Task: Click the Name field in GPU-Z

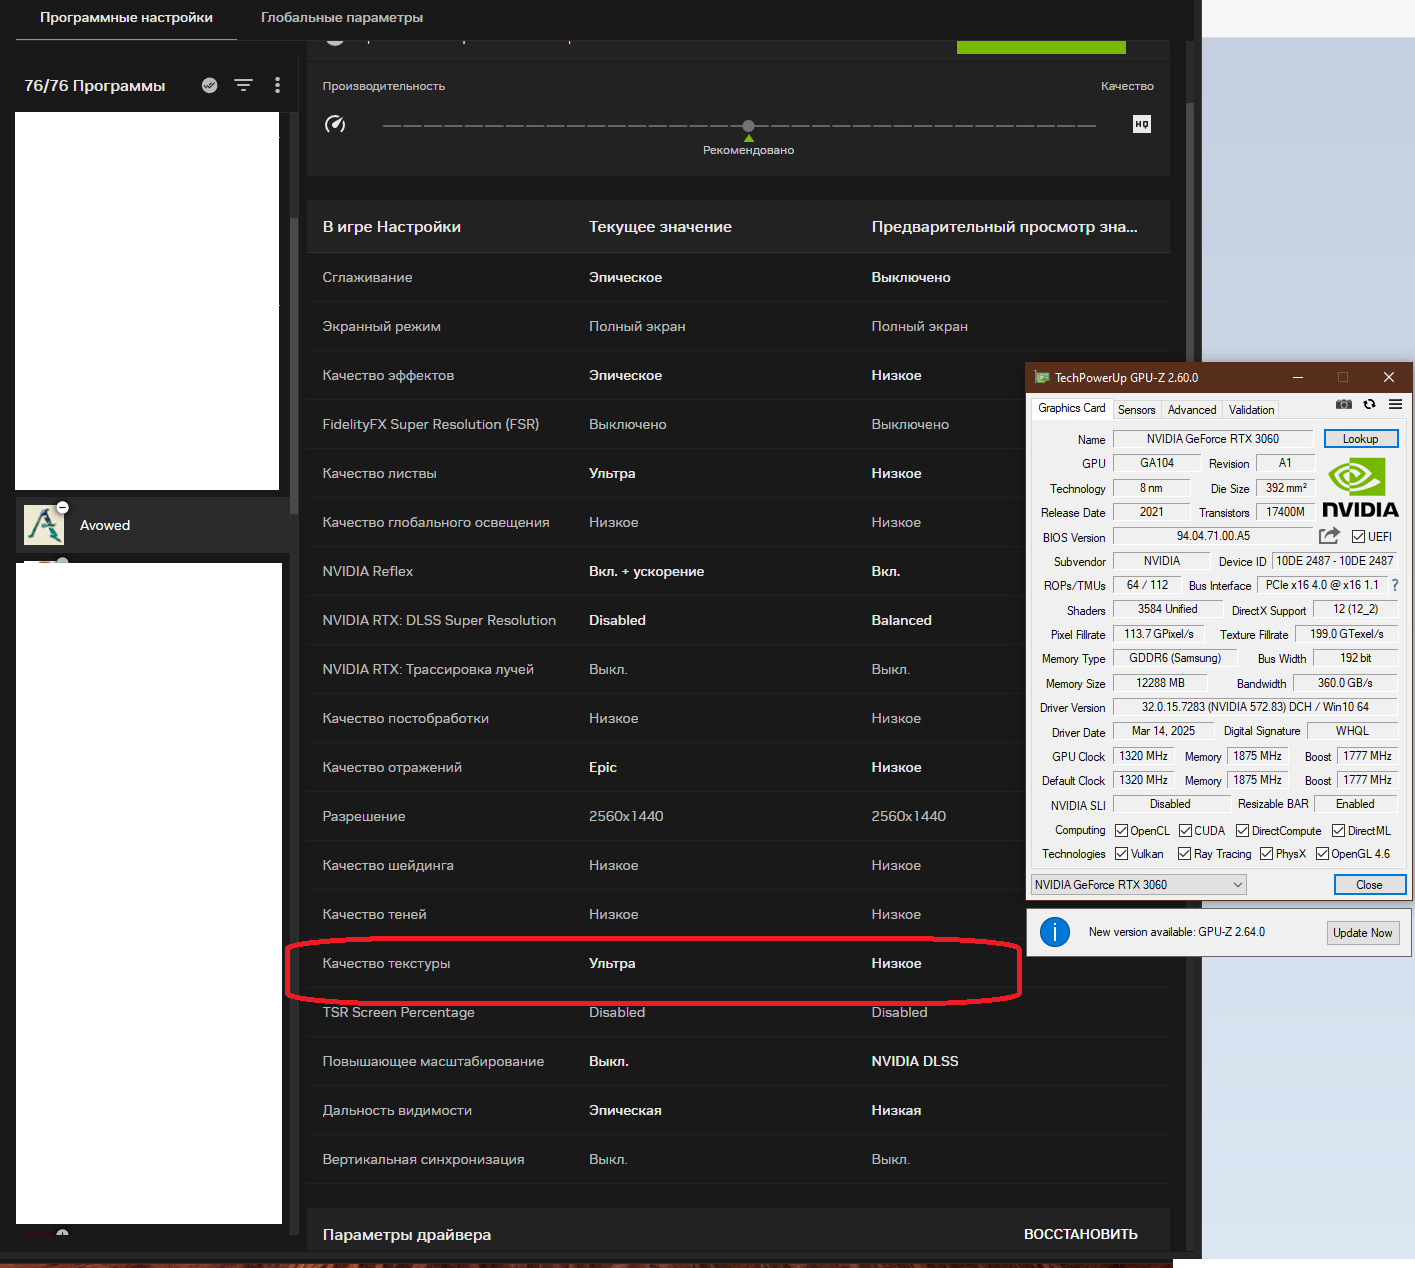Action: tap(1213, 439)
